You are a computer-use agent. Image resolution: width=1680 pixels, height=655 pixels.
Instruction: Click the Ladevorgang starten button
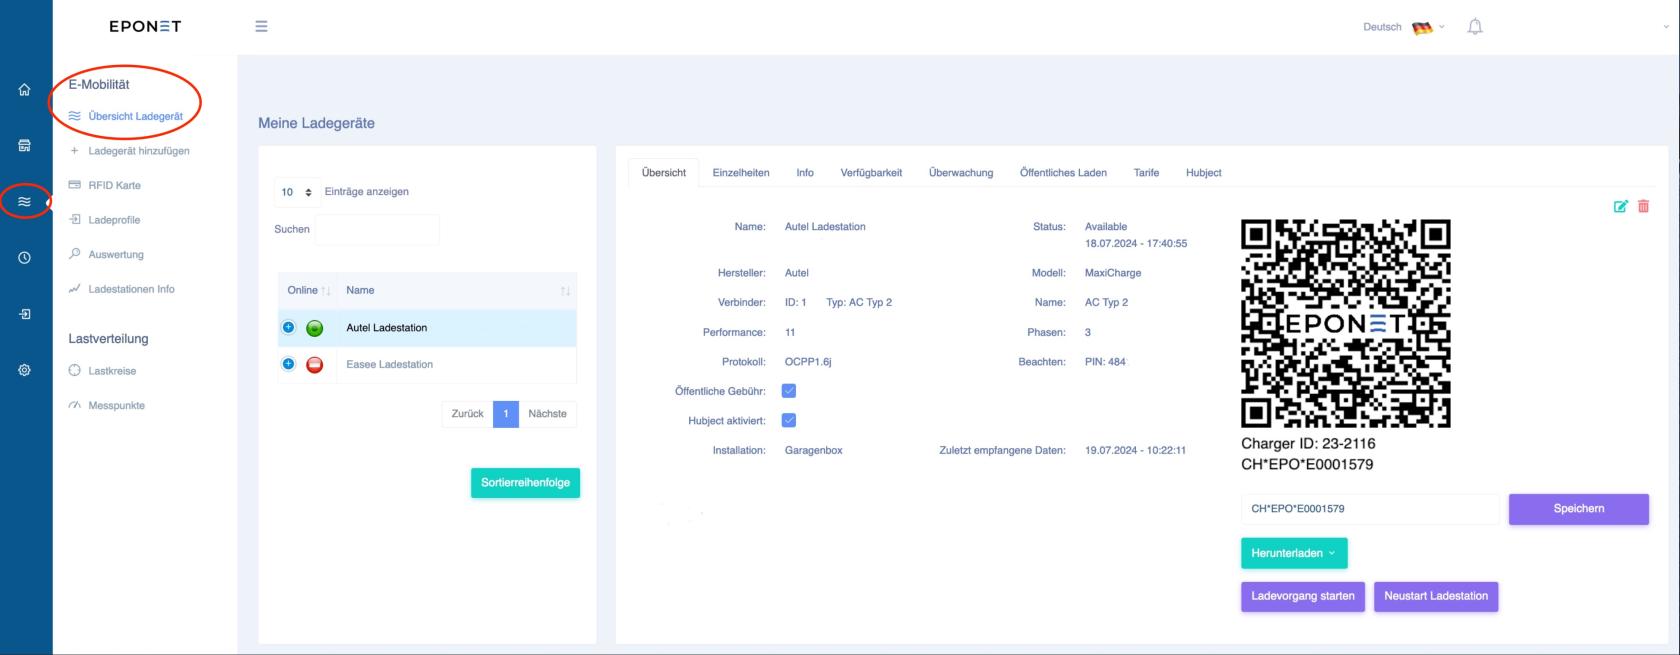click(x=1303, y=596)
